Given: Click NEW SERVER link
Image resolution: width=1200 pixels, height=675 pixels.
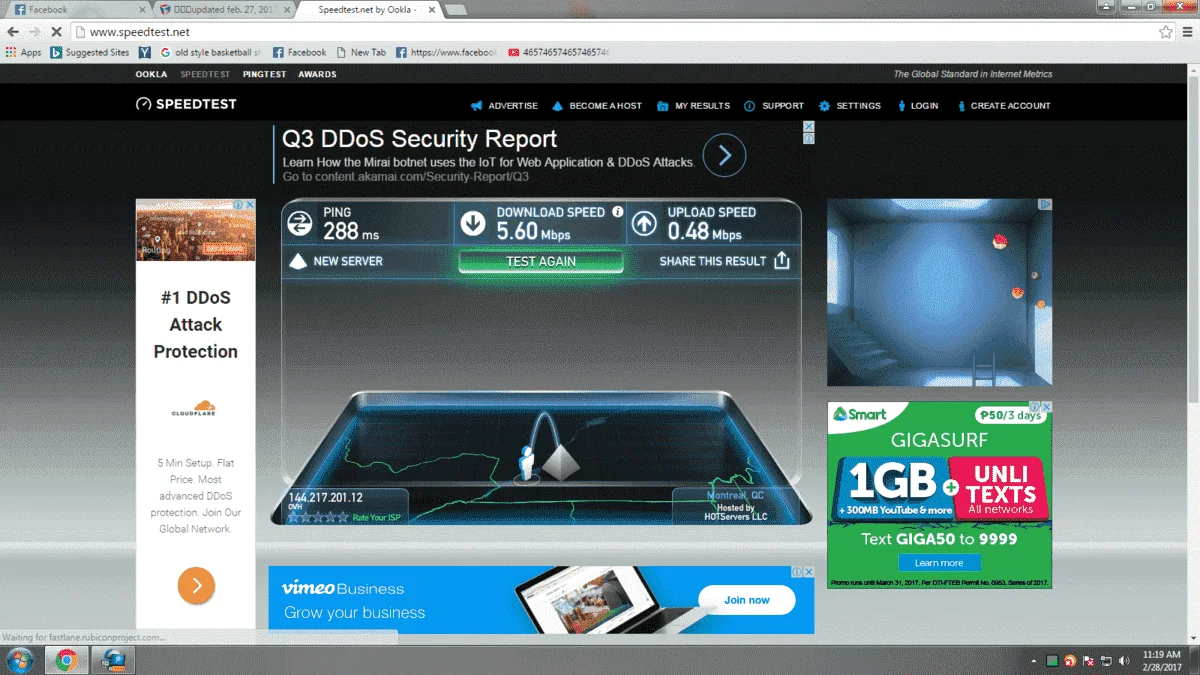Looking at the screenshot, I should coord(348,261).
